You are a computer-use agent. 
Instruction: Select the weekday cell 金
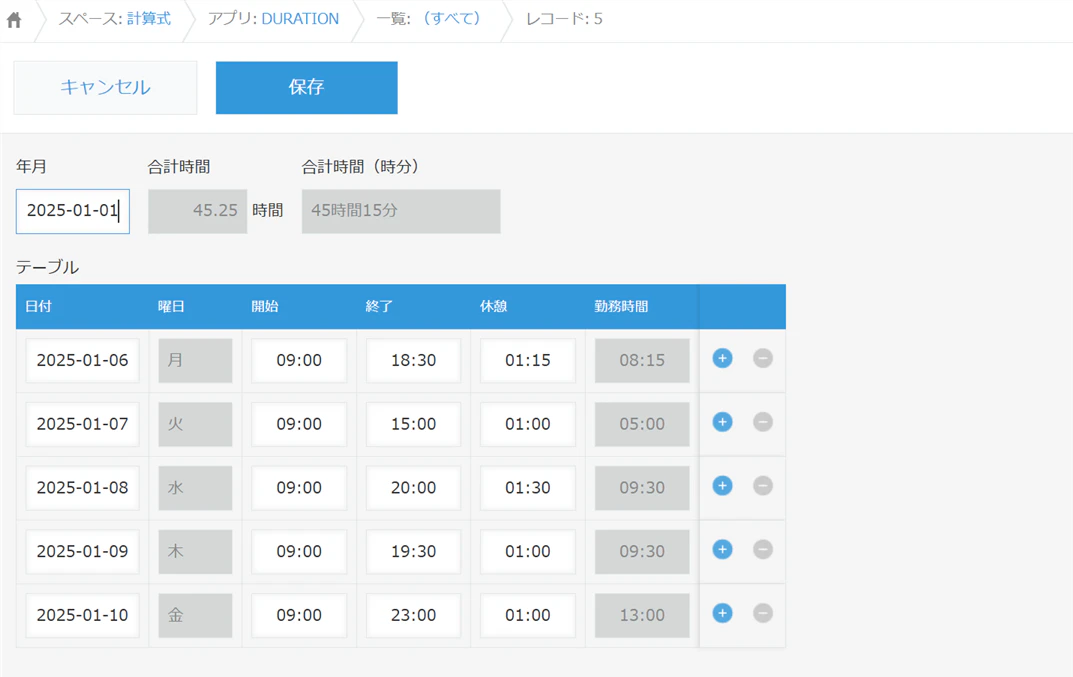[x=195, y=615]
